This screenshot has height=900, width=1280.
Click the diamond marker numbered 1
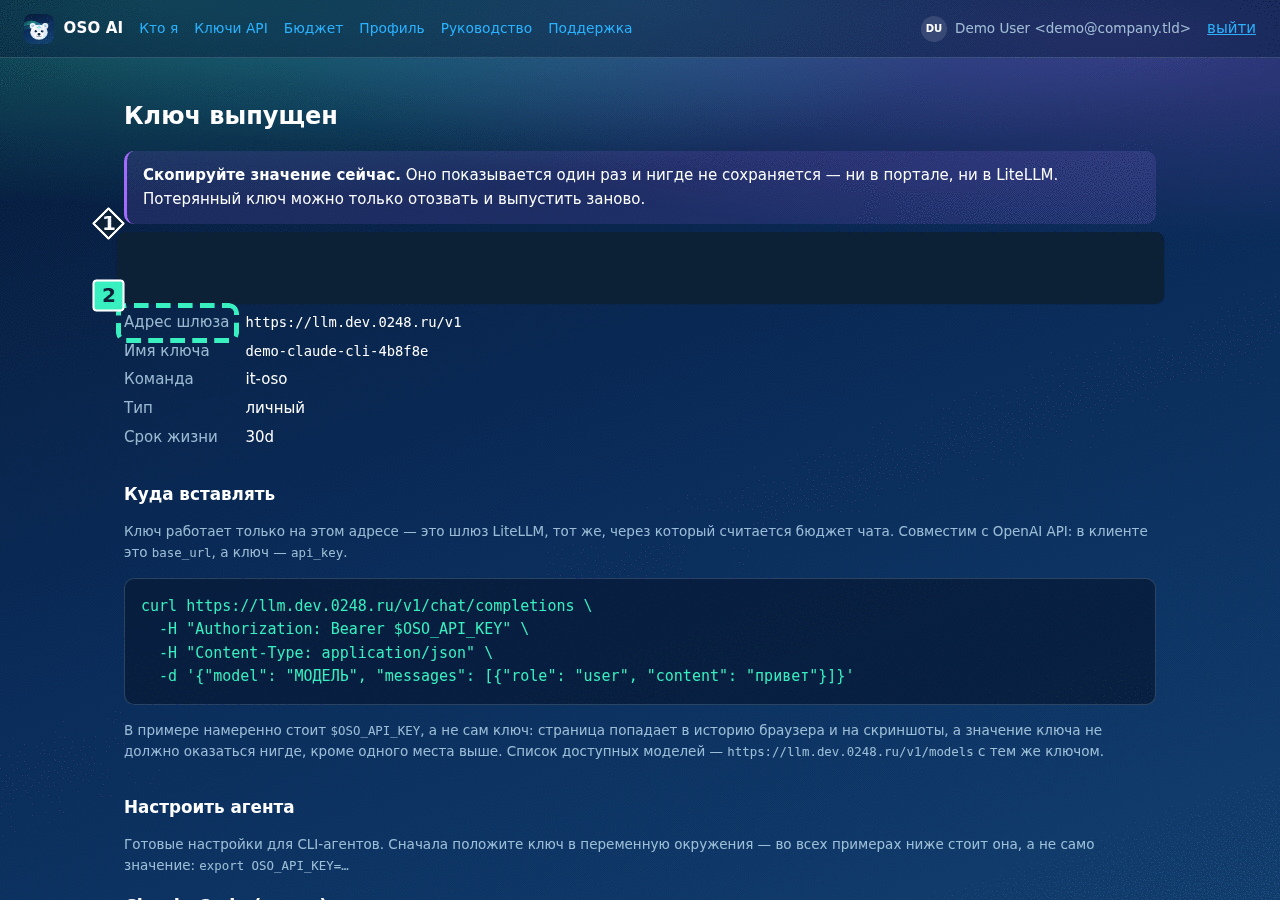click(108, 223)
